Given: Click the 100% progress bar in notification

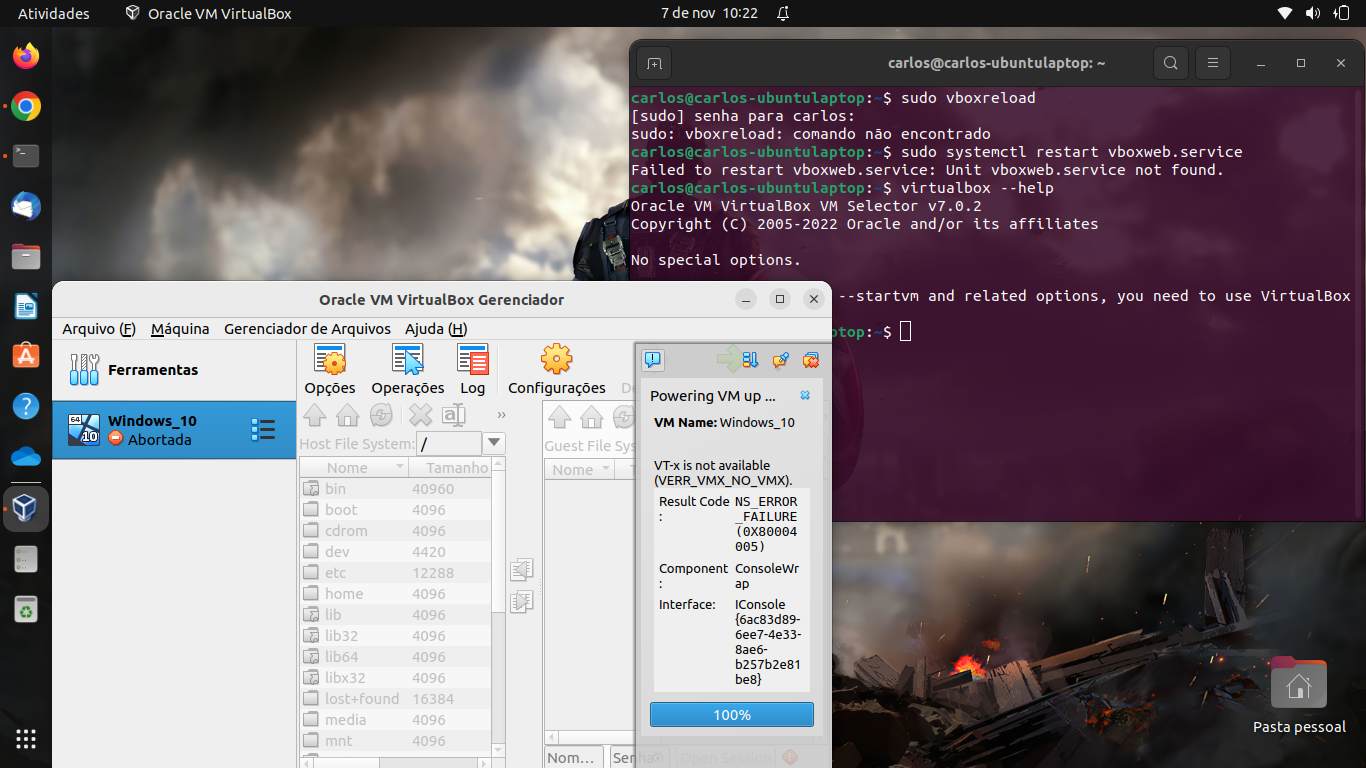Looking at the screenshot, I should pyautogui.click(x=732, y=715).
